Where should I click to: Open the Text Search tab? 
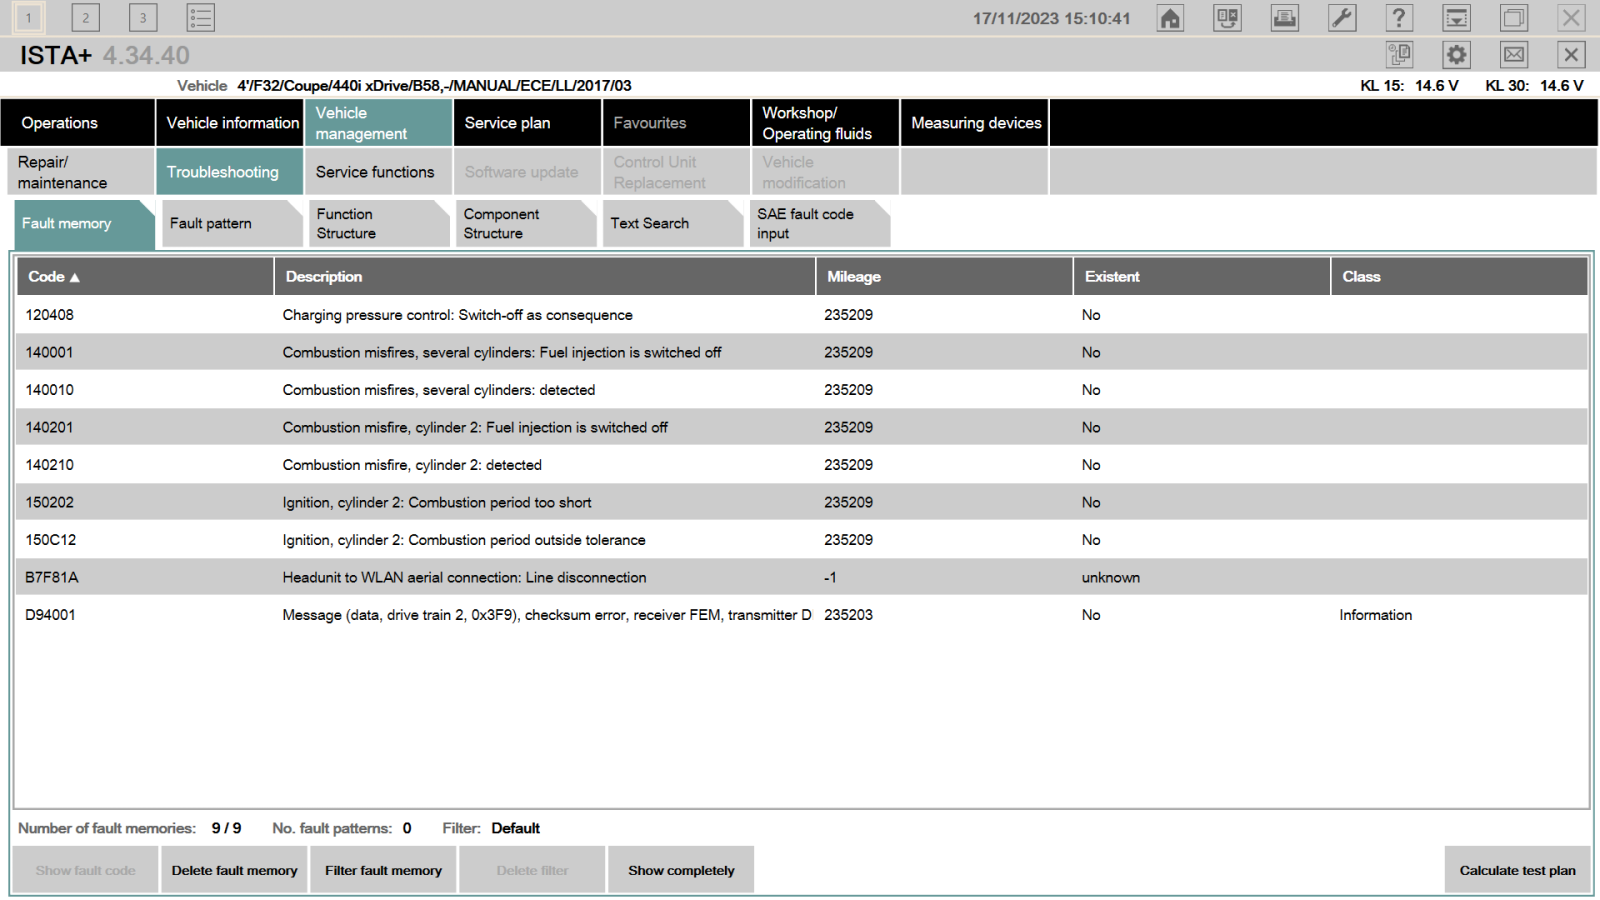[x=673, y=224]
